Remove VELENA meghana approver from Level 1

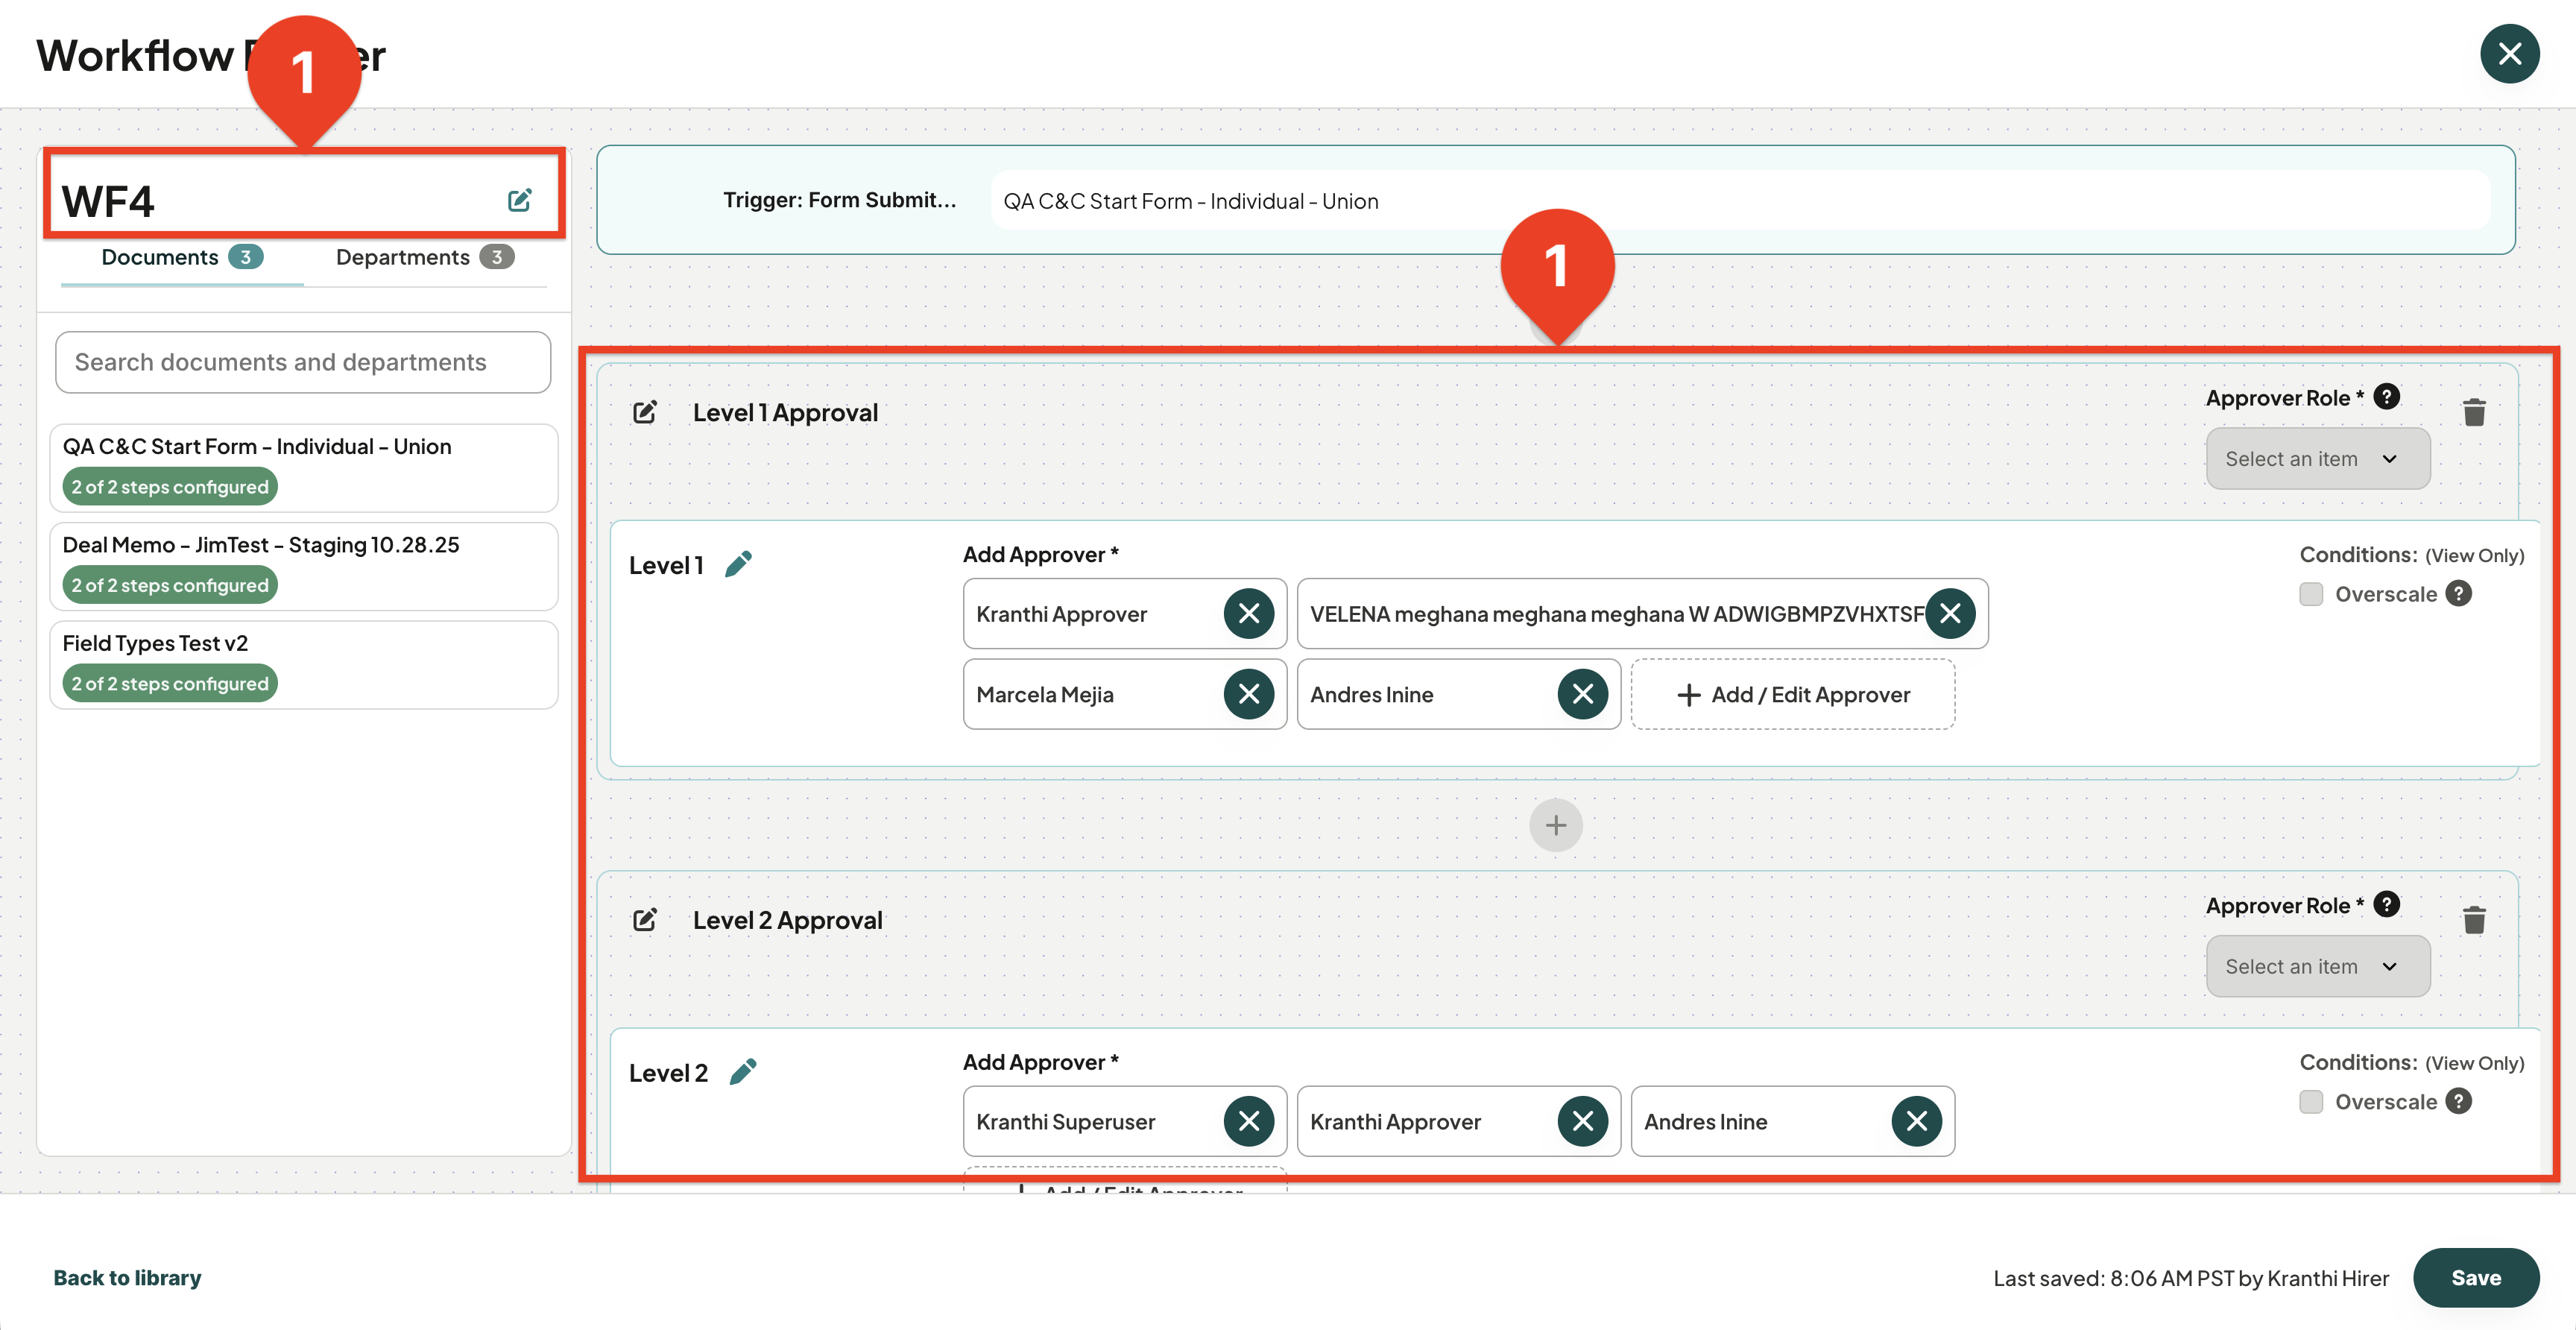click(x=1950, y=613)
